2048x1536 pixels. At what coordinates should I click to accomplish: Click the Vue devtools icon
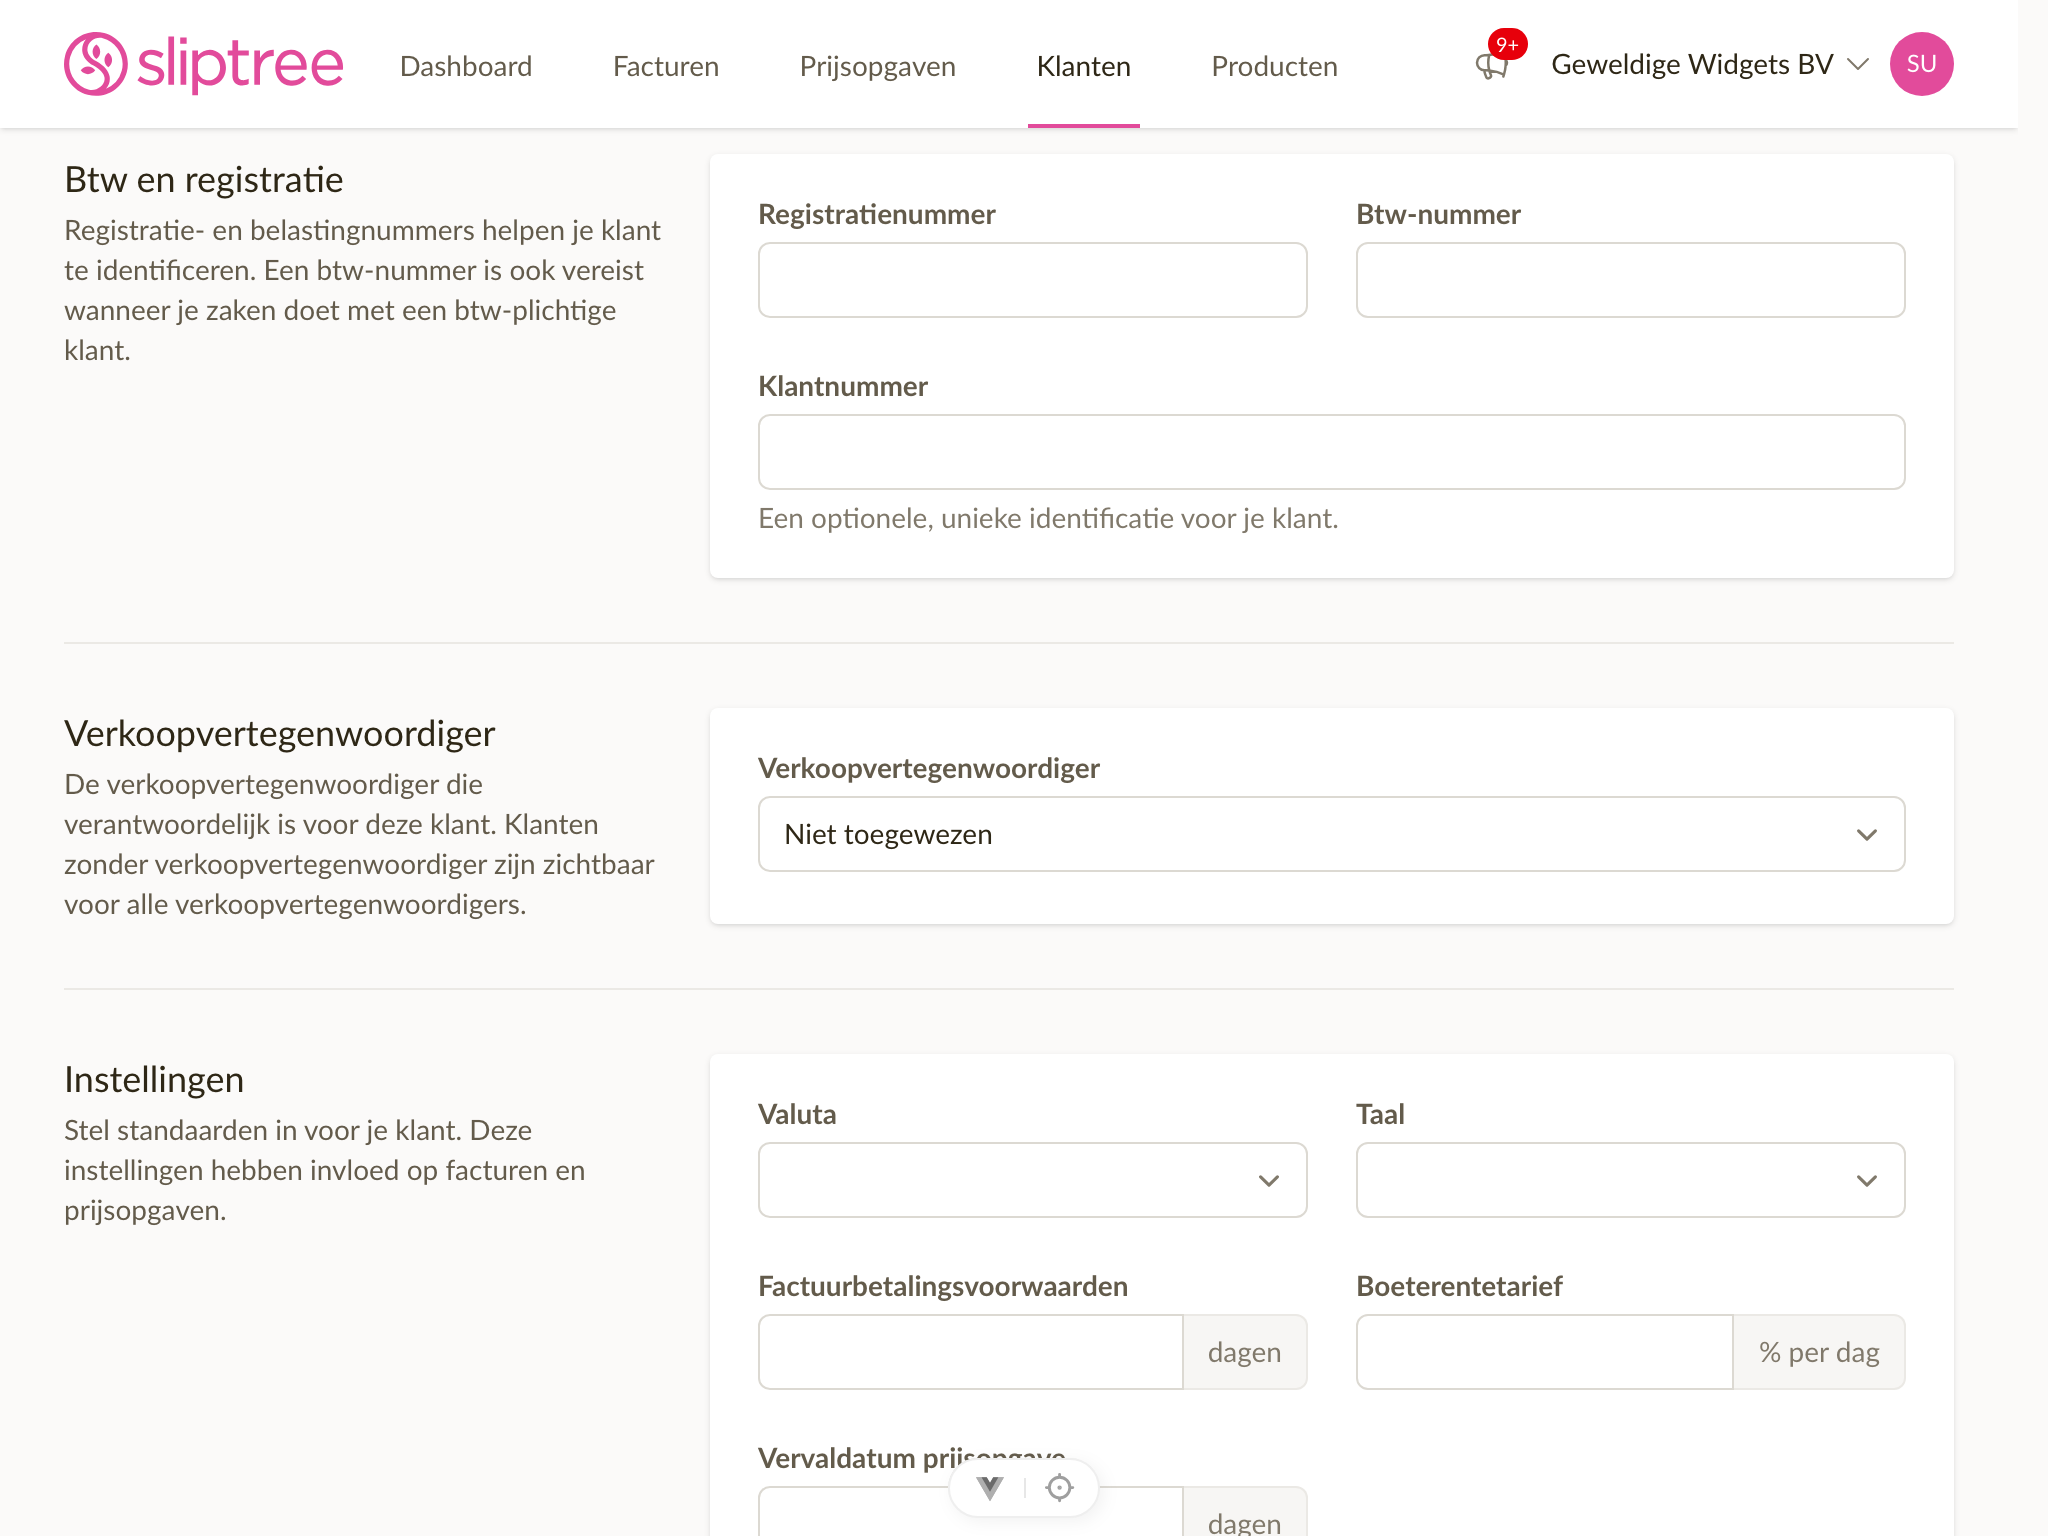(990, 1488)
